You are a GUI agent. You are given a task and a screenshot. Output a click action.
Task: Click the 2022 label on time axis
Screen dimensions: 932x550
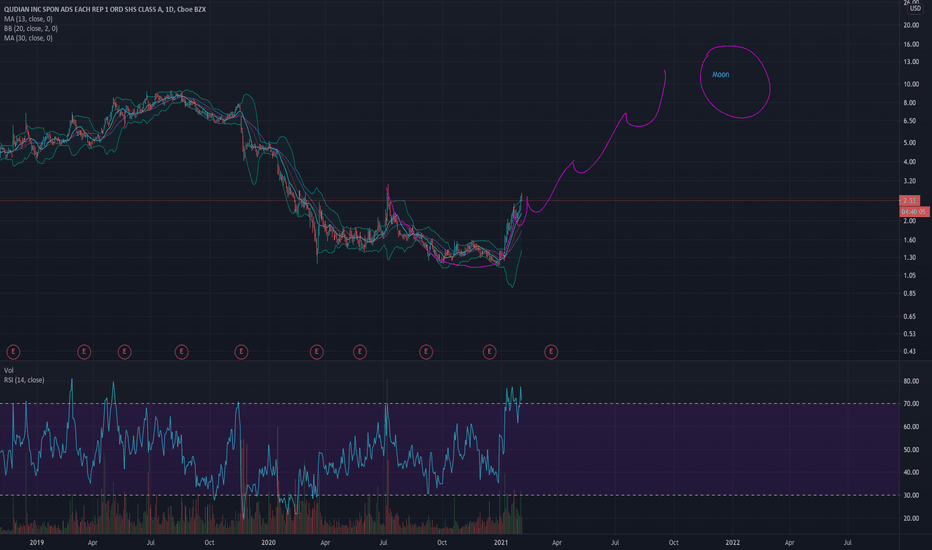733,542
